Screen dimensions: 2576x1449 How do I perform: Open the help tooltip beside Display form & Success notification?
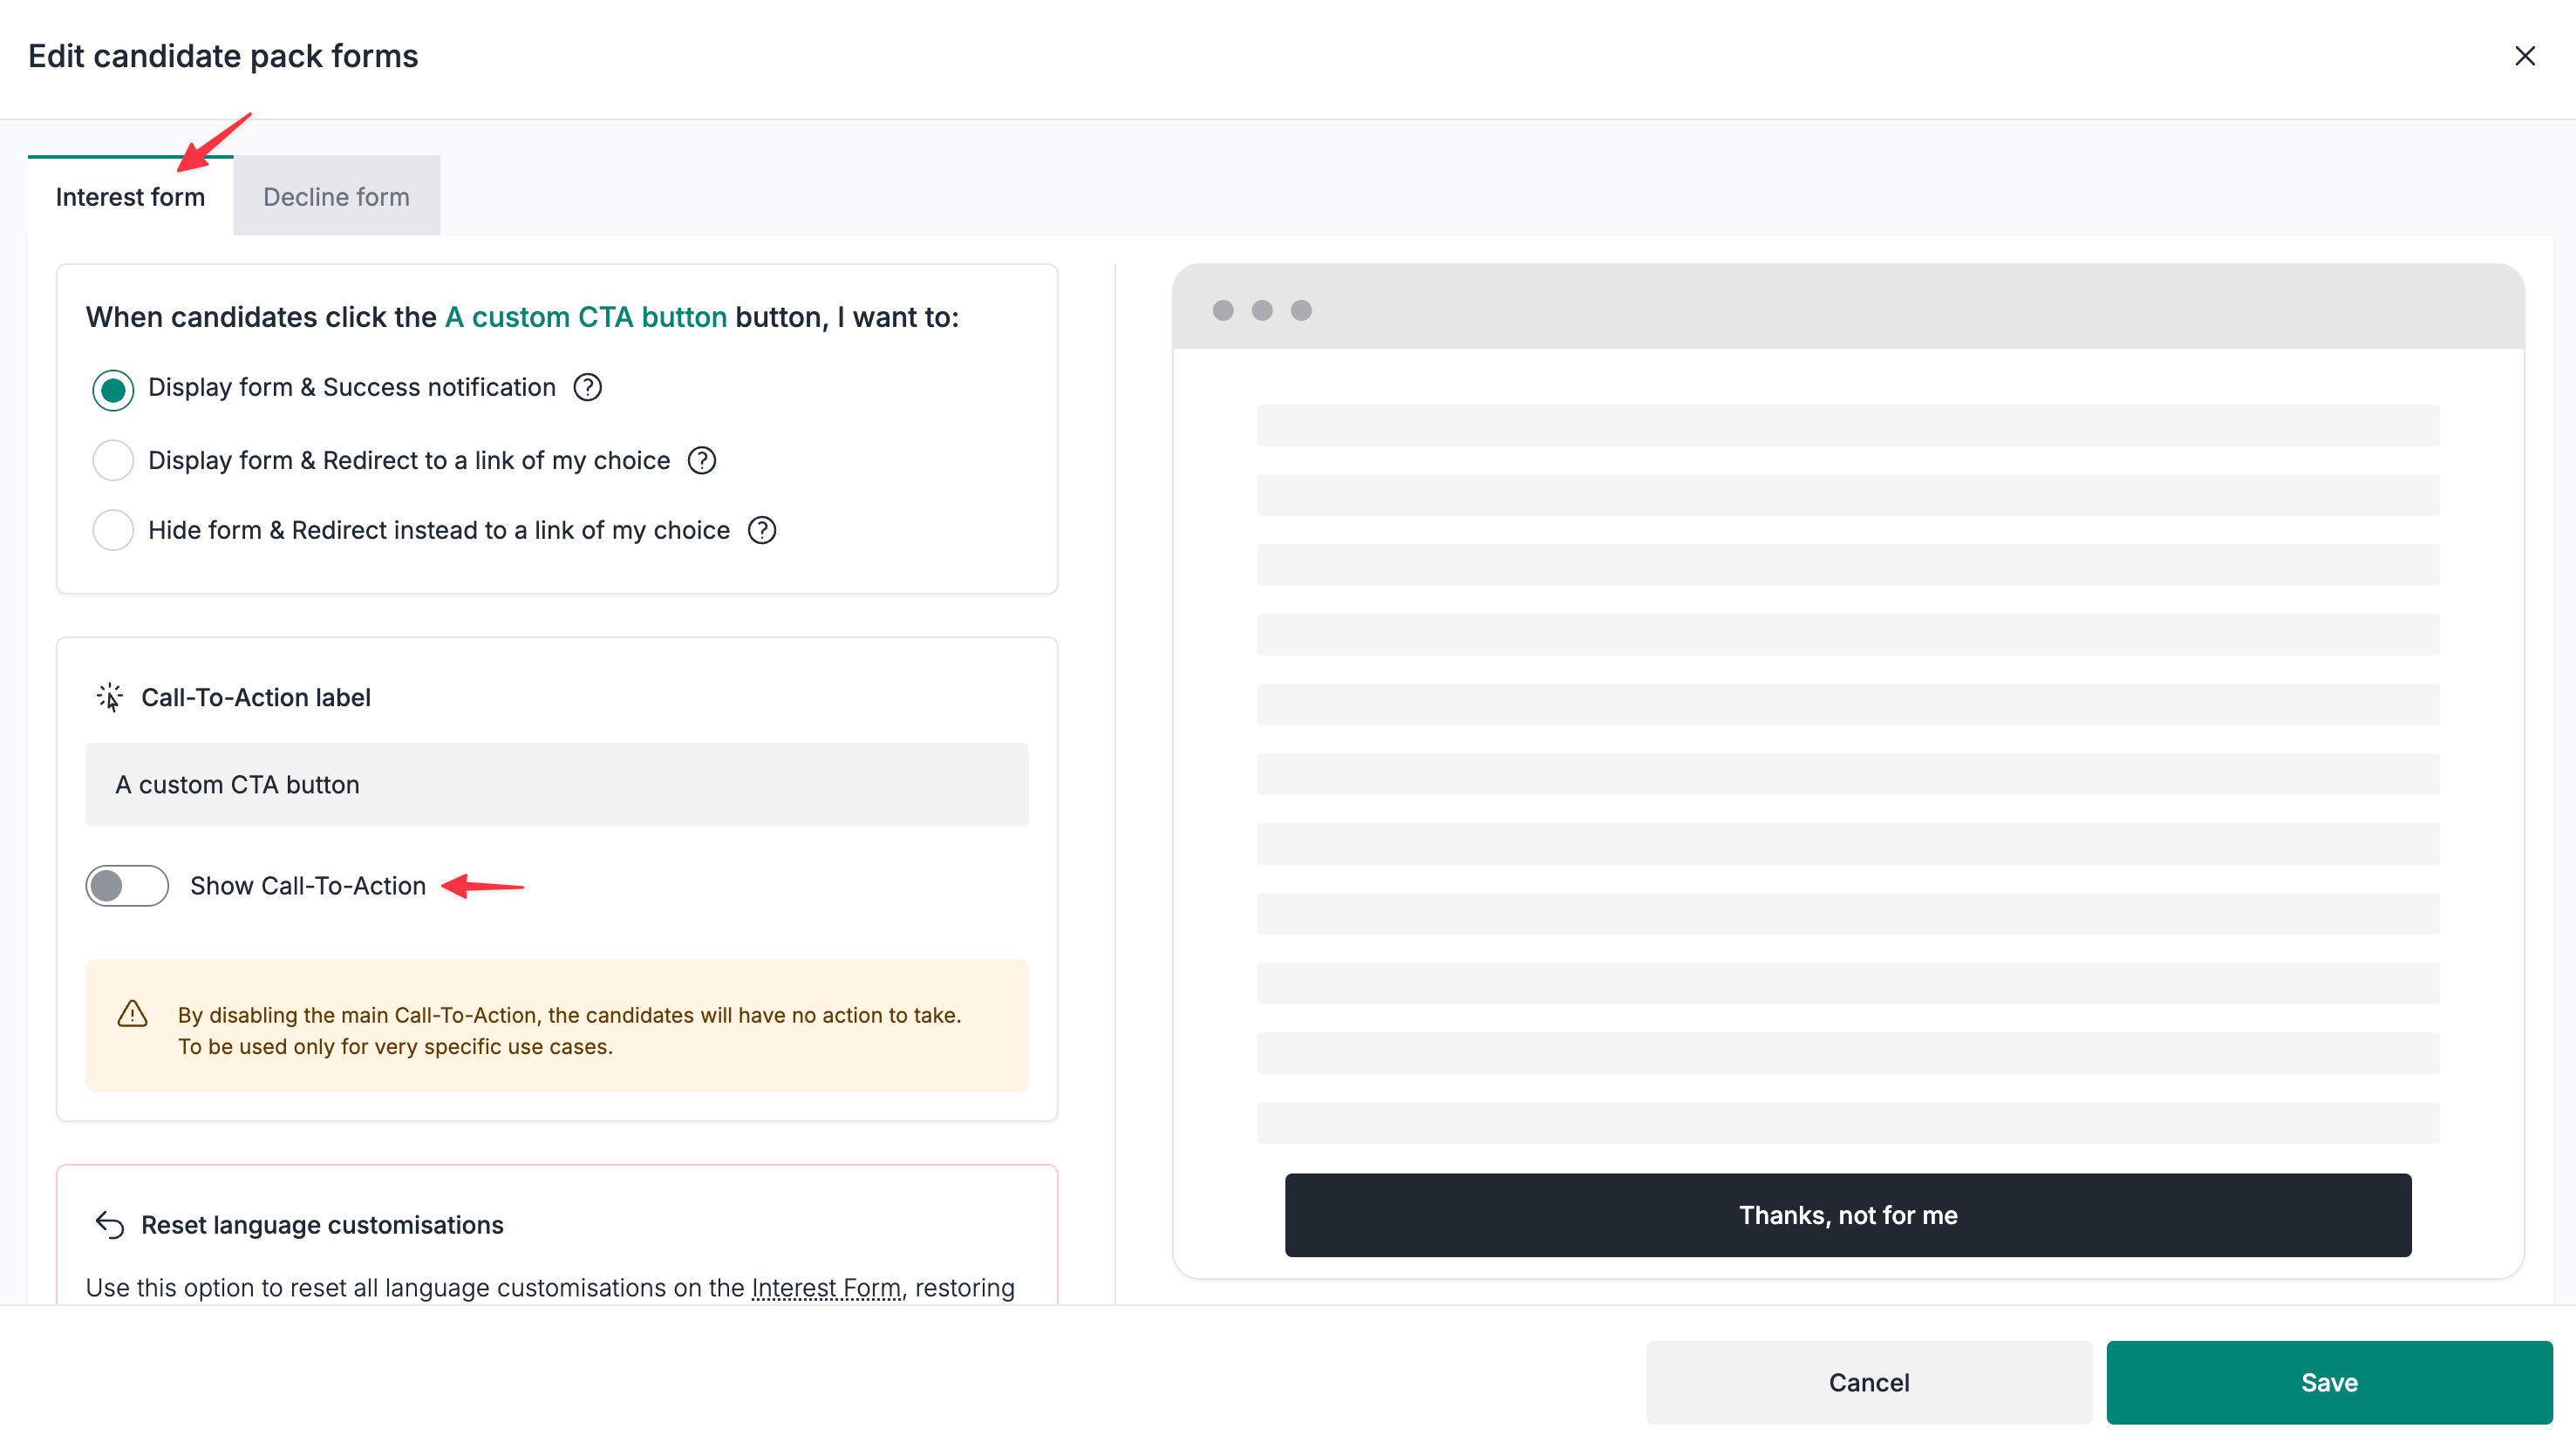(587, 387)
